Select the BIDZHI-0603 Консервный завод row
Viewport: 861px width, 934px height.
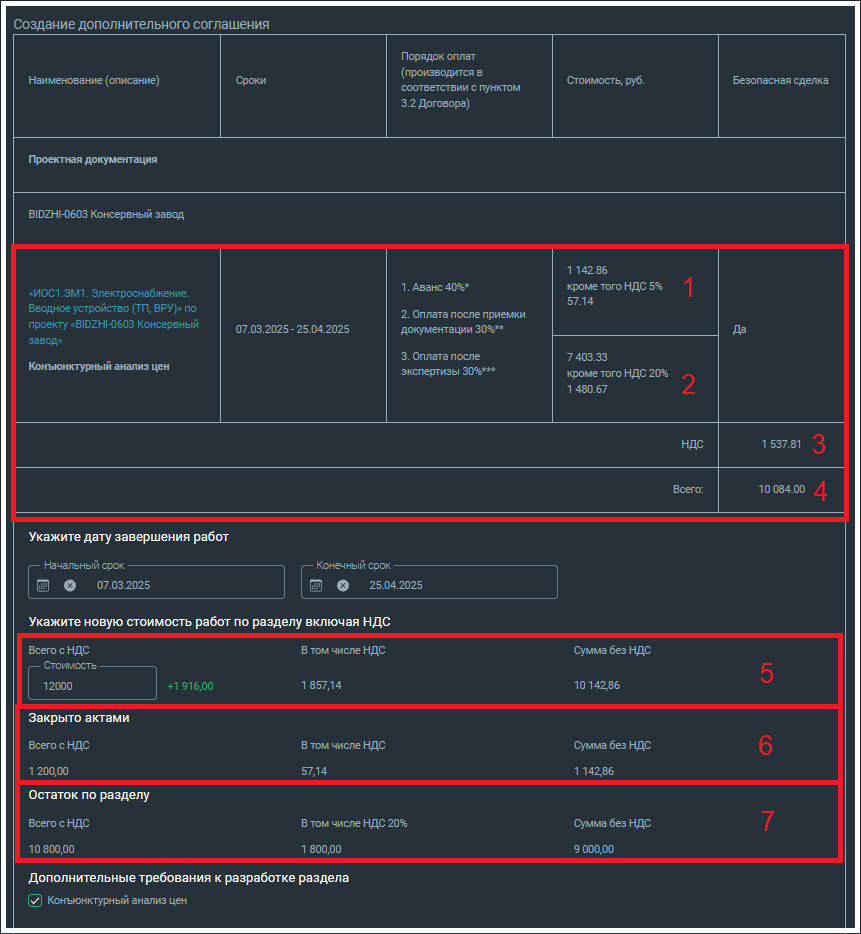click(106, 214)
